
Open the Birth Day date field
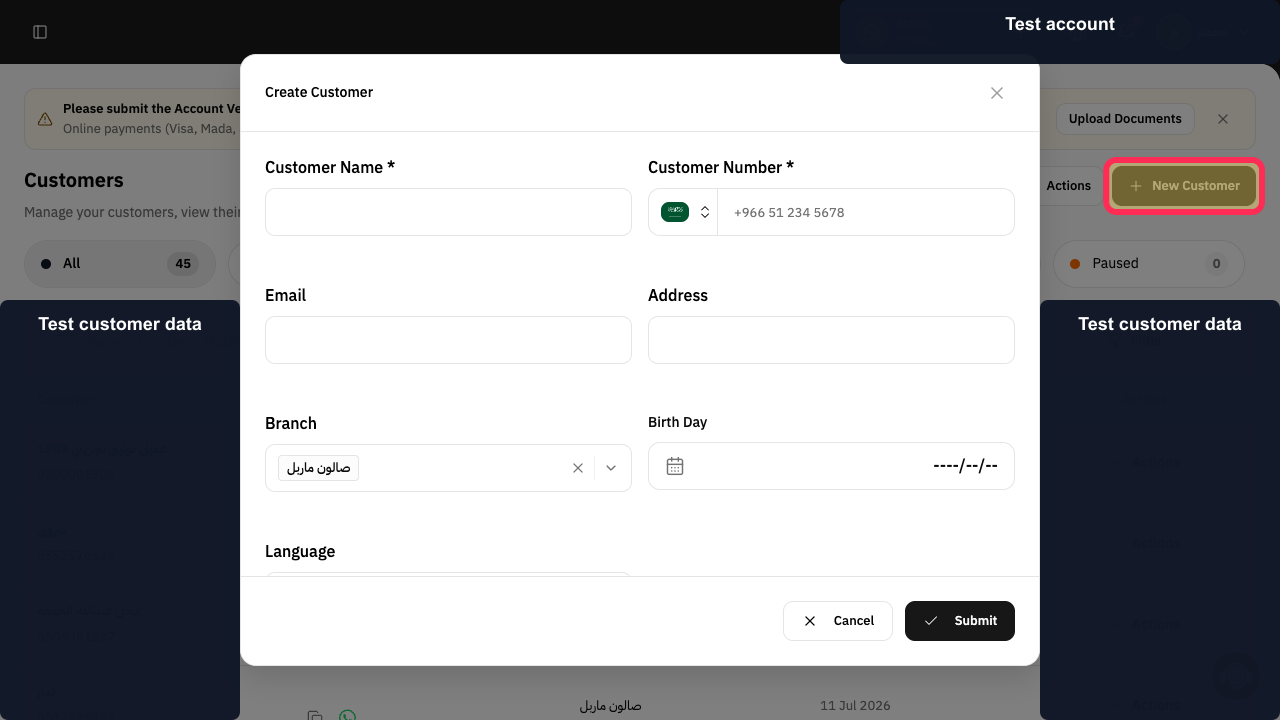831,466
